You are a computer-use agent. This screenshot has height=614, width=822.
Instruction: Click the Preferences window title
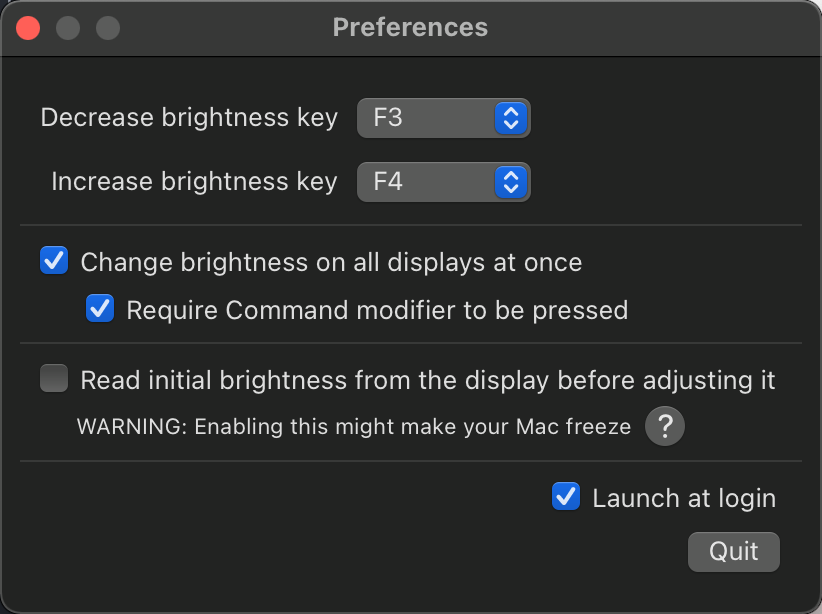point(410,27)
